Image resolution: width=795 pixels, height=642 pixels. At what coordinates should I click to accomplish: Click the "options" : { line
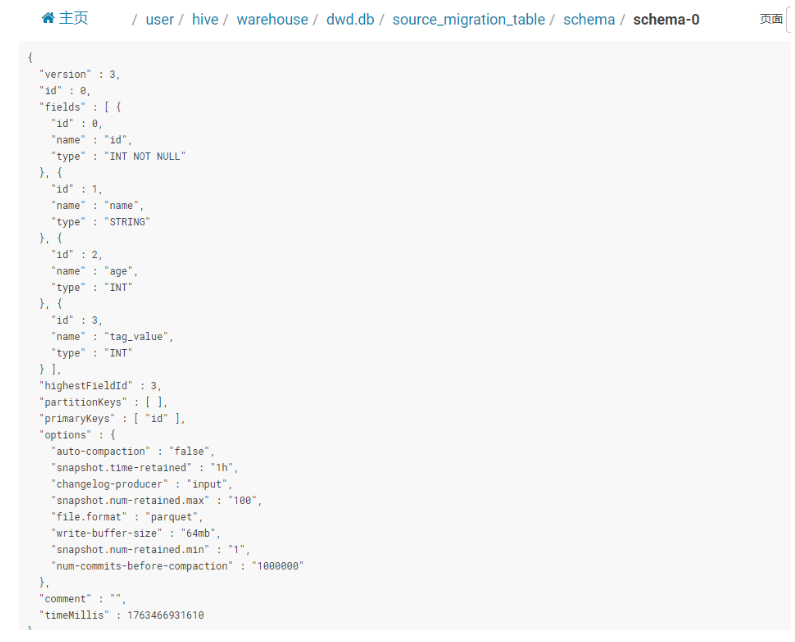78,435
